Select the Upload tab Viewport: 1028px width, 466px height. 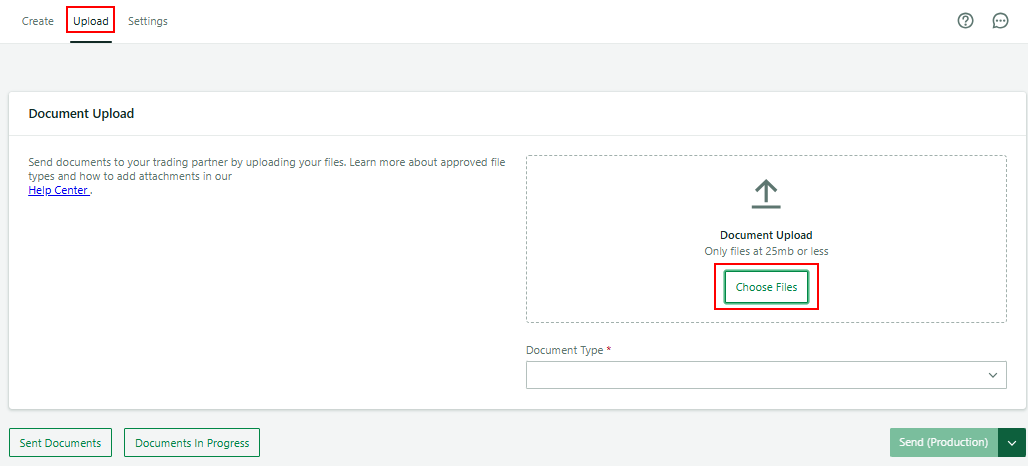pos(91,21)
